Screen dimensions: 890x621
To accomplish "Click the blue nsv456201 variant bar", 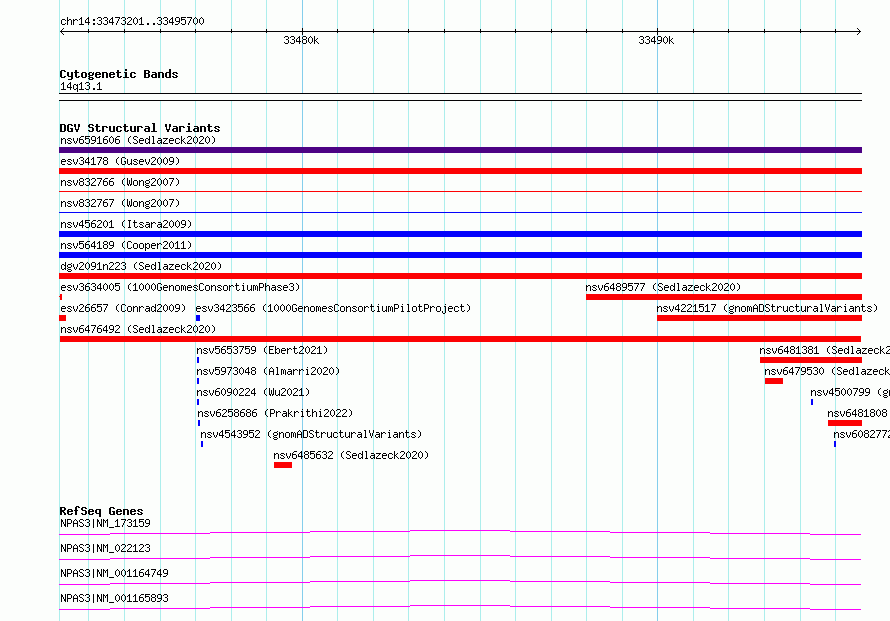I will pos(460,234).
